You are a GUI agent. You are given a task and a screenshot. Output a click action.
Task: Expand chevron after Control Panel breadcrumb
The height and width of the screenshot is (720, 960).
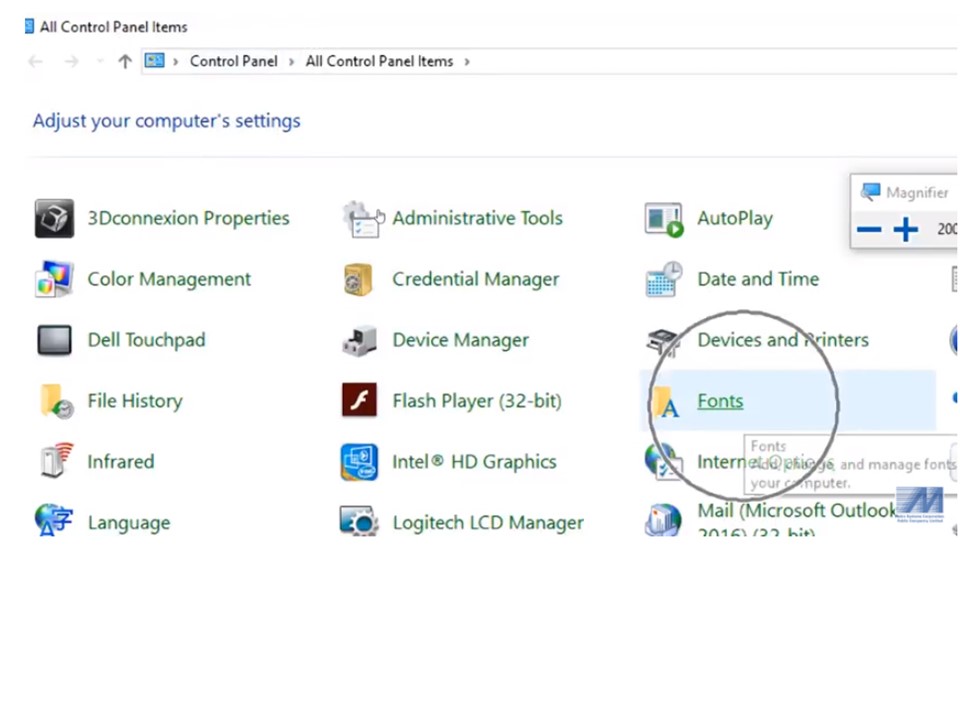291,62
